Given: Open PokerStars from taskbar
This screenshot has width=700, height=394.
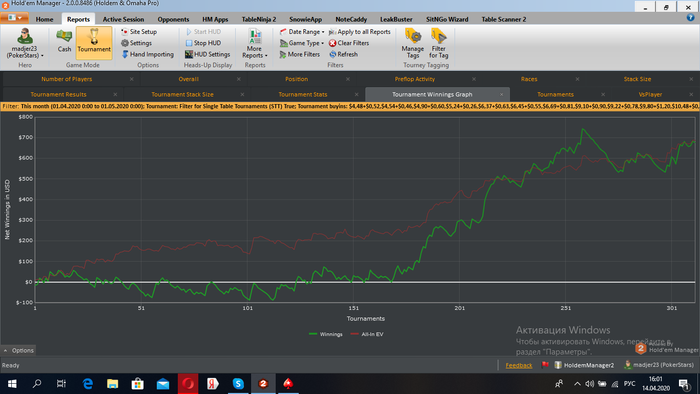Looking at the screenshot, I should (288, 383).
